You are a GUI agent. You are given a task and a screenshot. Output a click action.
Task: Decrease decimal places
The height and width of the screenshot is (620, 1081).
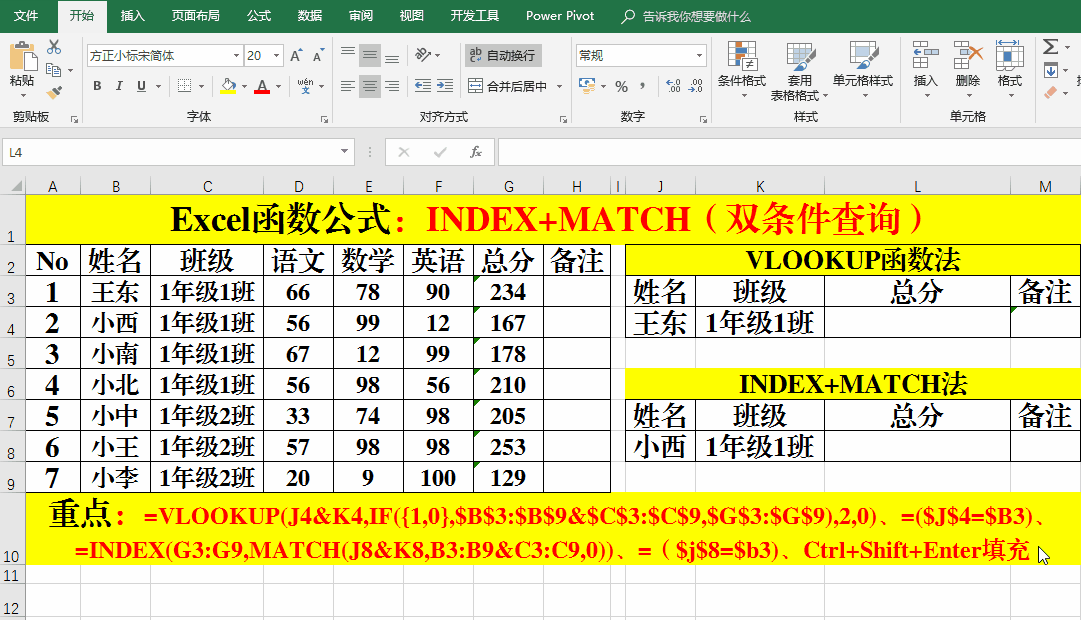[696, 86]
